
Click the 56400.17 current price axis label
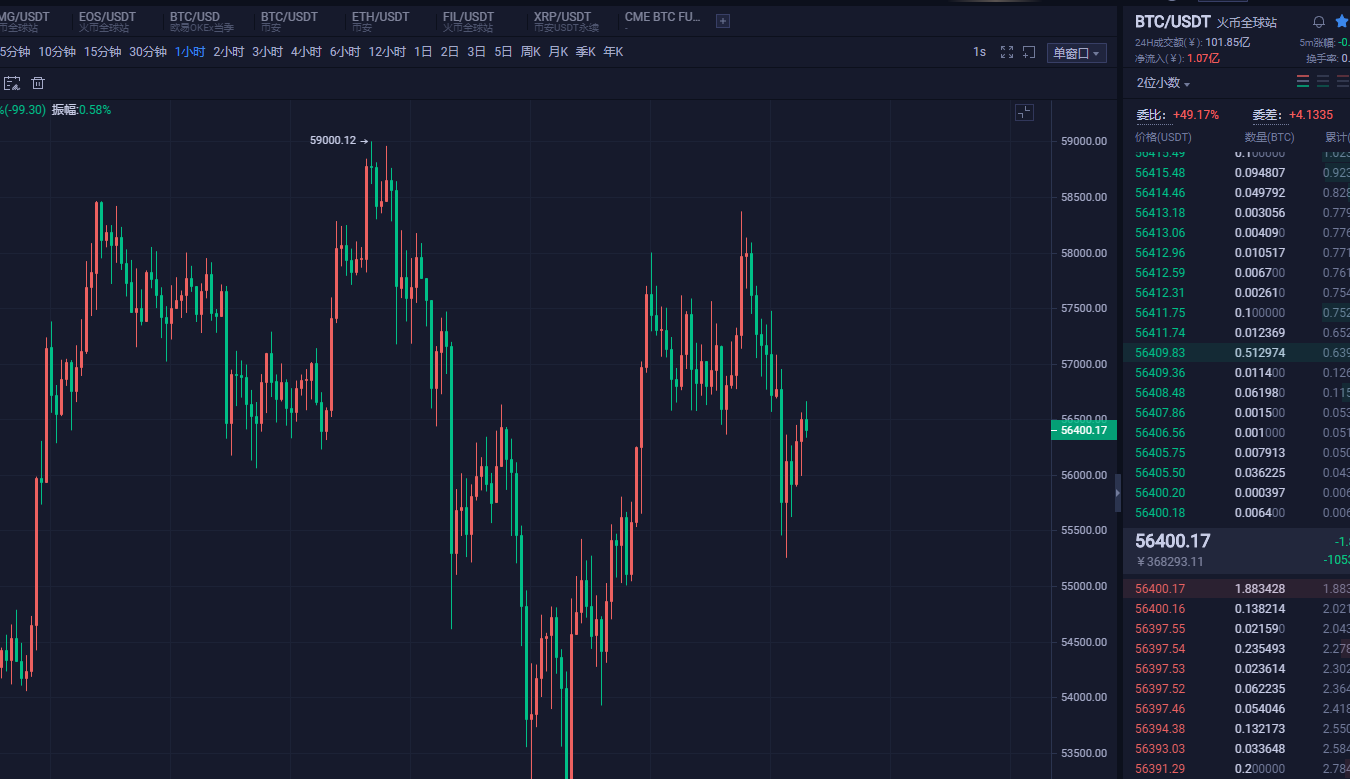click(1083, 430)
